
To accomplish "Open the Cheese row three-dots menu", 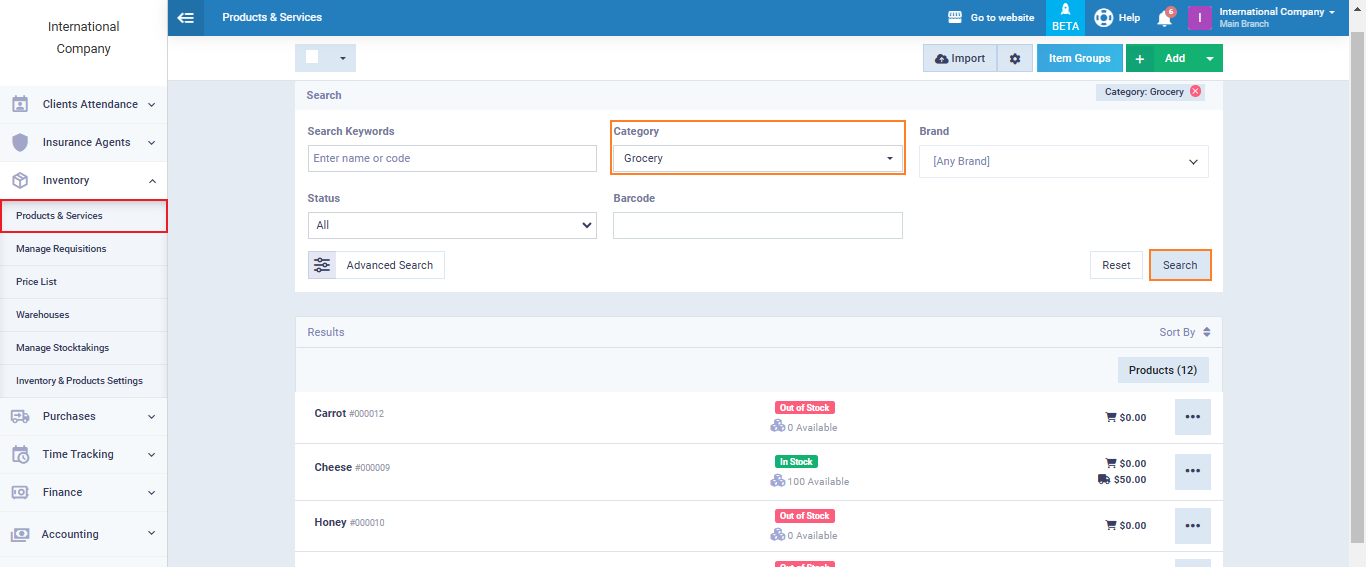I will point(1192,471).
